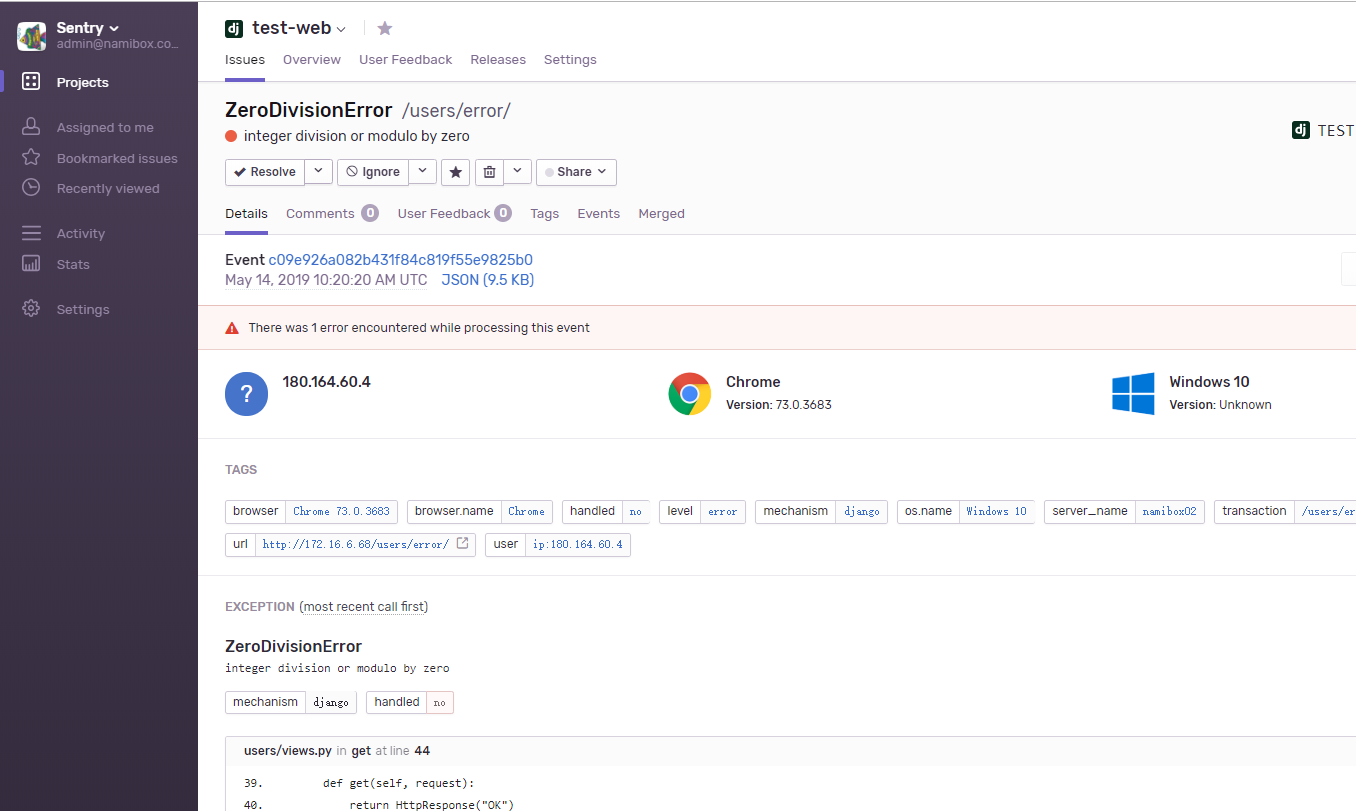The height and width of the screenshot is (811, 1356).
Task: Expand the Ignore options dropdown
Action: click(422, 172)
